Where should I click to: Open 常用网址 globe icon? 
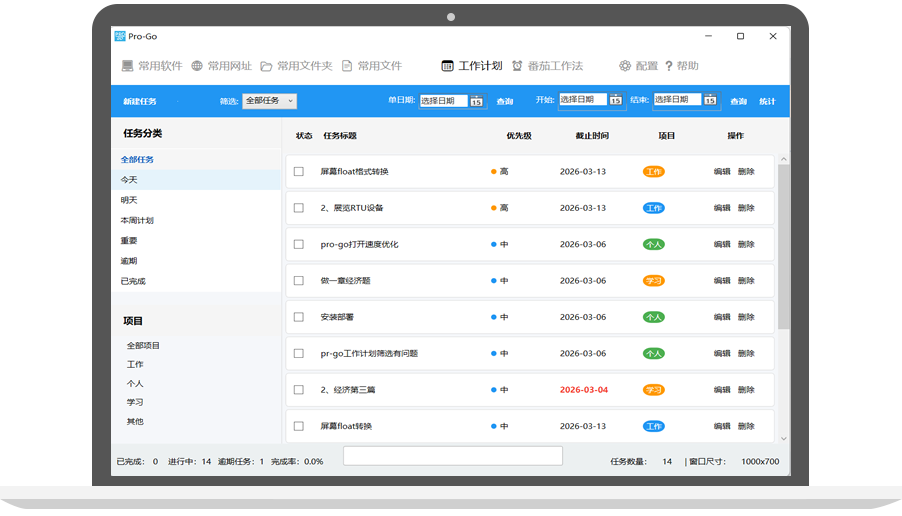click(197, 66)
